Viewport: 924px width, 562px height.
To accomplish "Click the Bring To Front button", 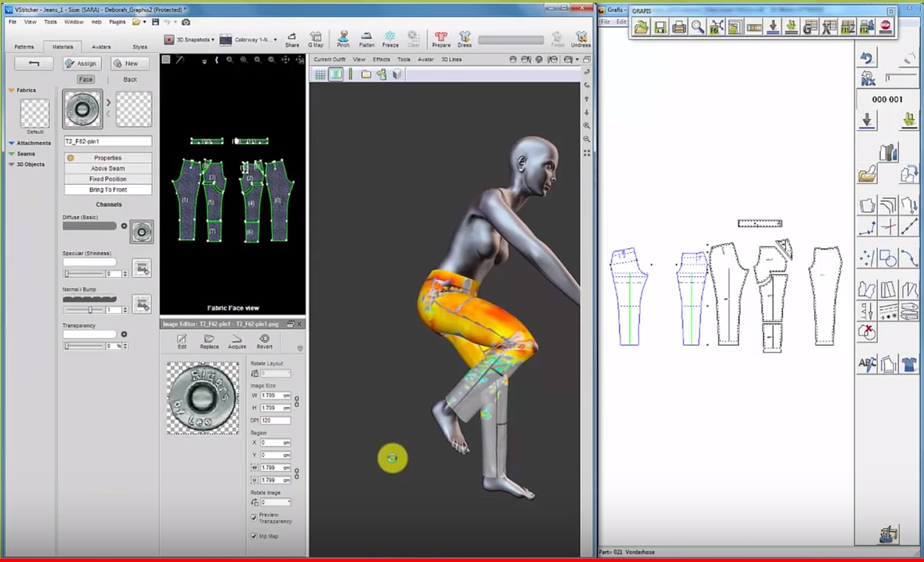I will (x=108, y=189).
